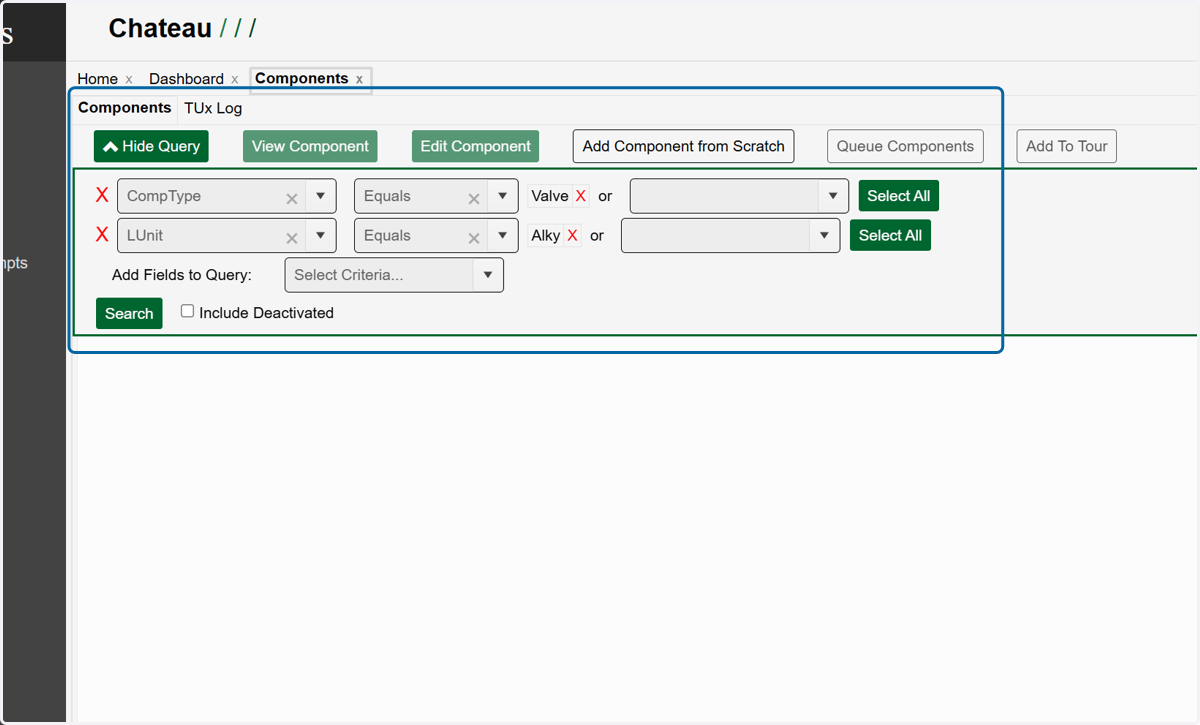
Task: Clear the Equals operator in LUnit row
Action: pos(474,238)
